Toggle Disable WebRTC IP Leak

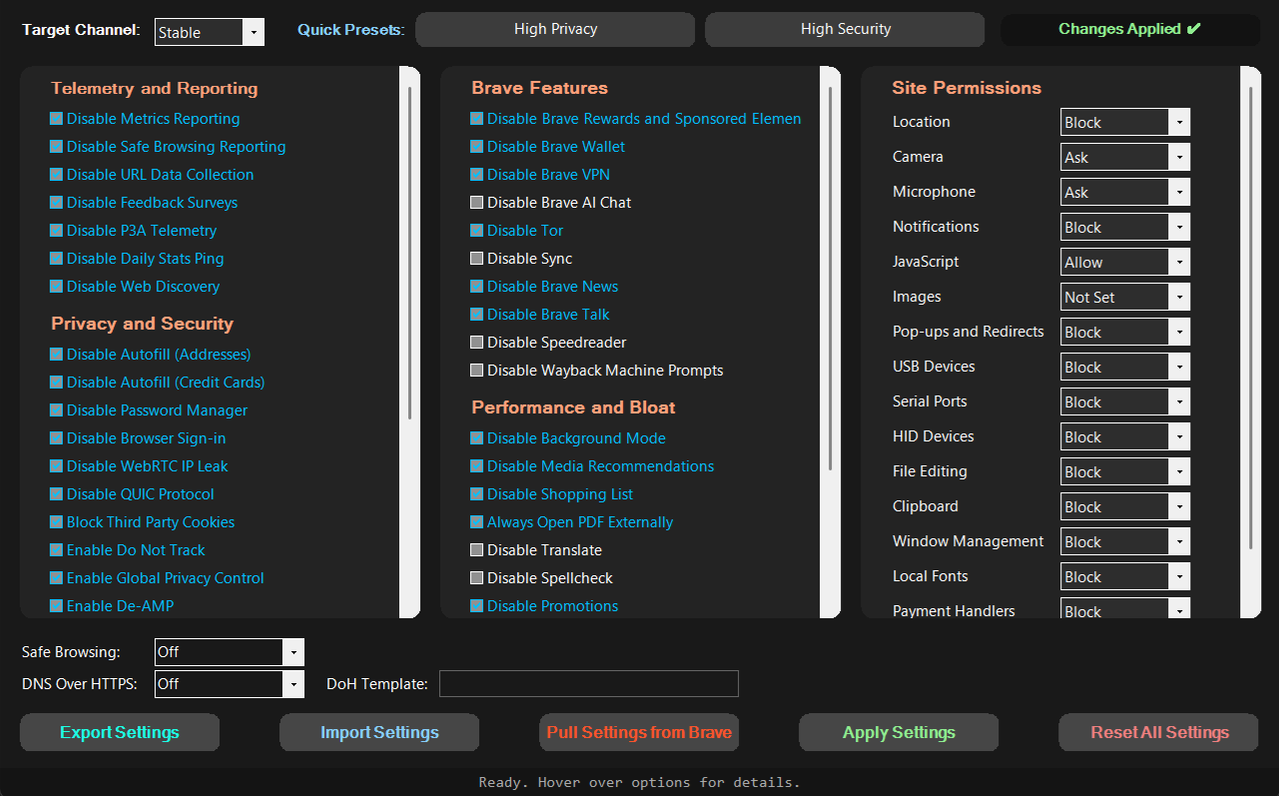coord(139,467)
